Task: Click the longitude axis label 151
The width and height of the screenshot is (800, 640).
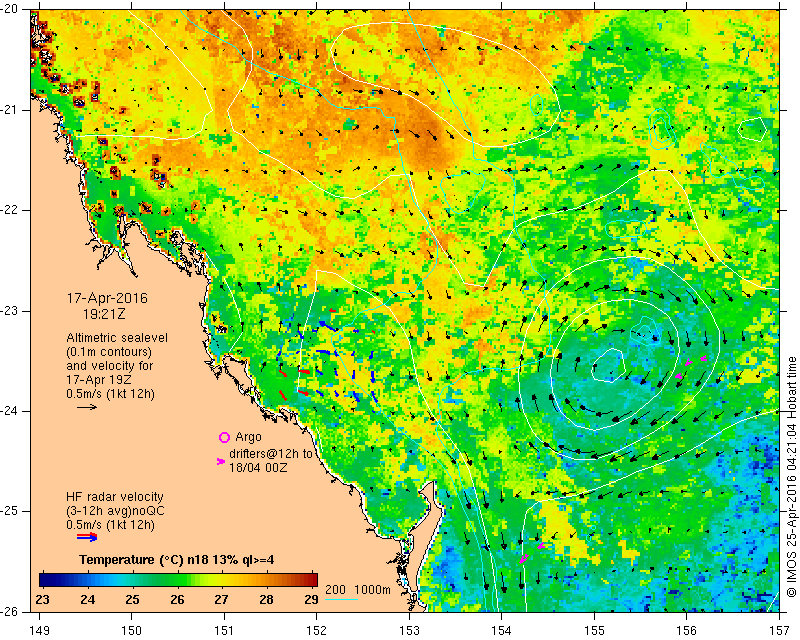Action: (224, 632)
